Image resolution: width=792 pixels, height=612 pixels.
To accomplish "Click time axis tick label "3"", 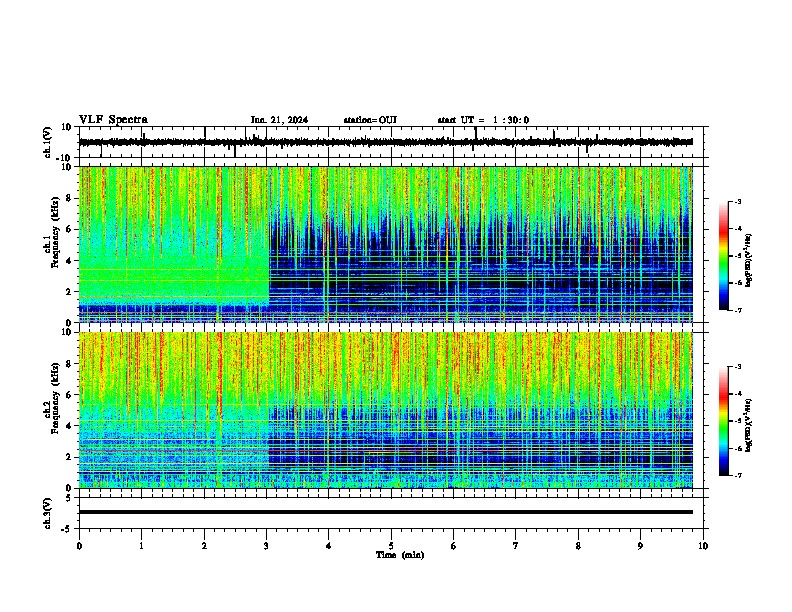I will click(266, 546).
